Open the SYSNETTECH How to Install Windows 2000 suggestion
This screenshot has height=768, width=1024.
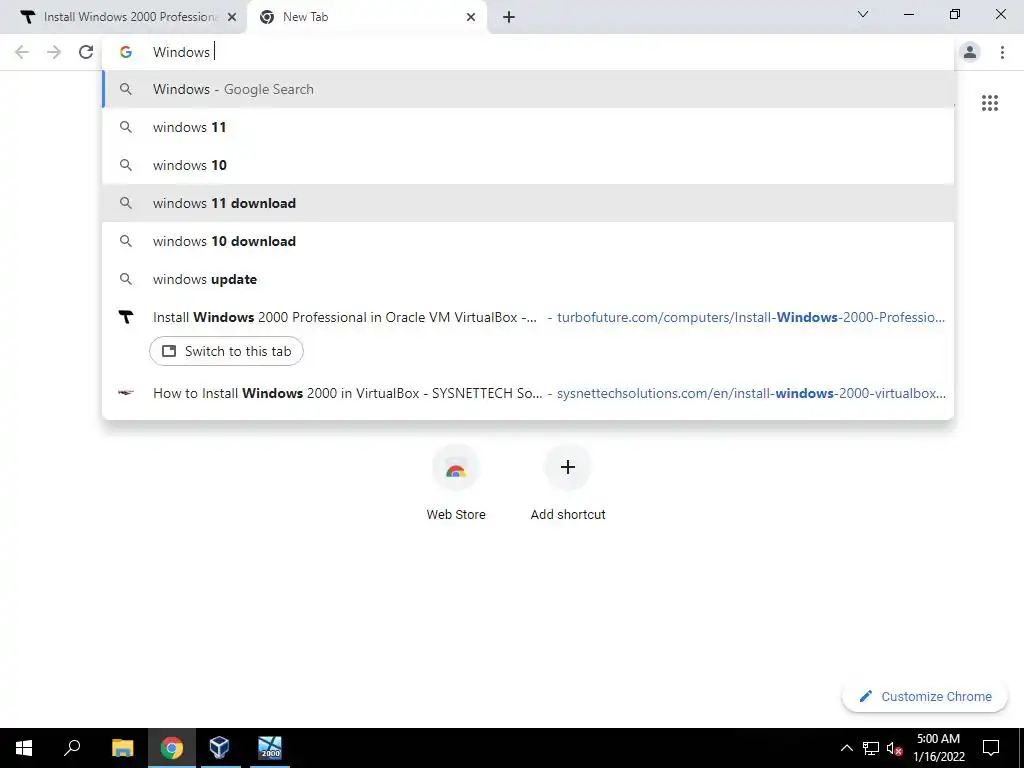528,393
